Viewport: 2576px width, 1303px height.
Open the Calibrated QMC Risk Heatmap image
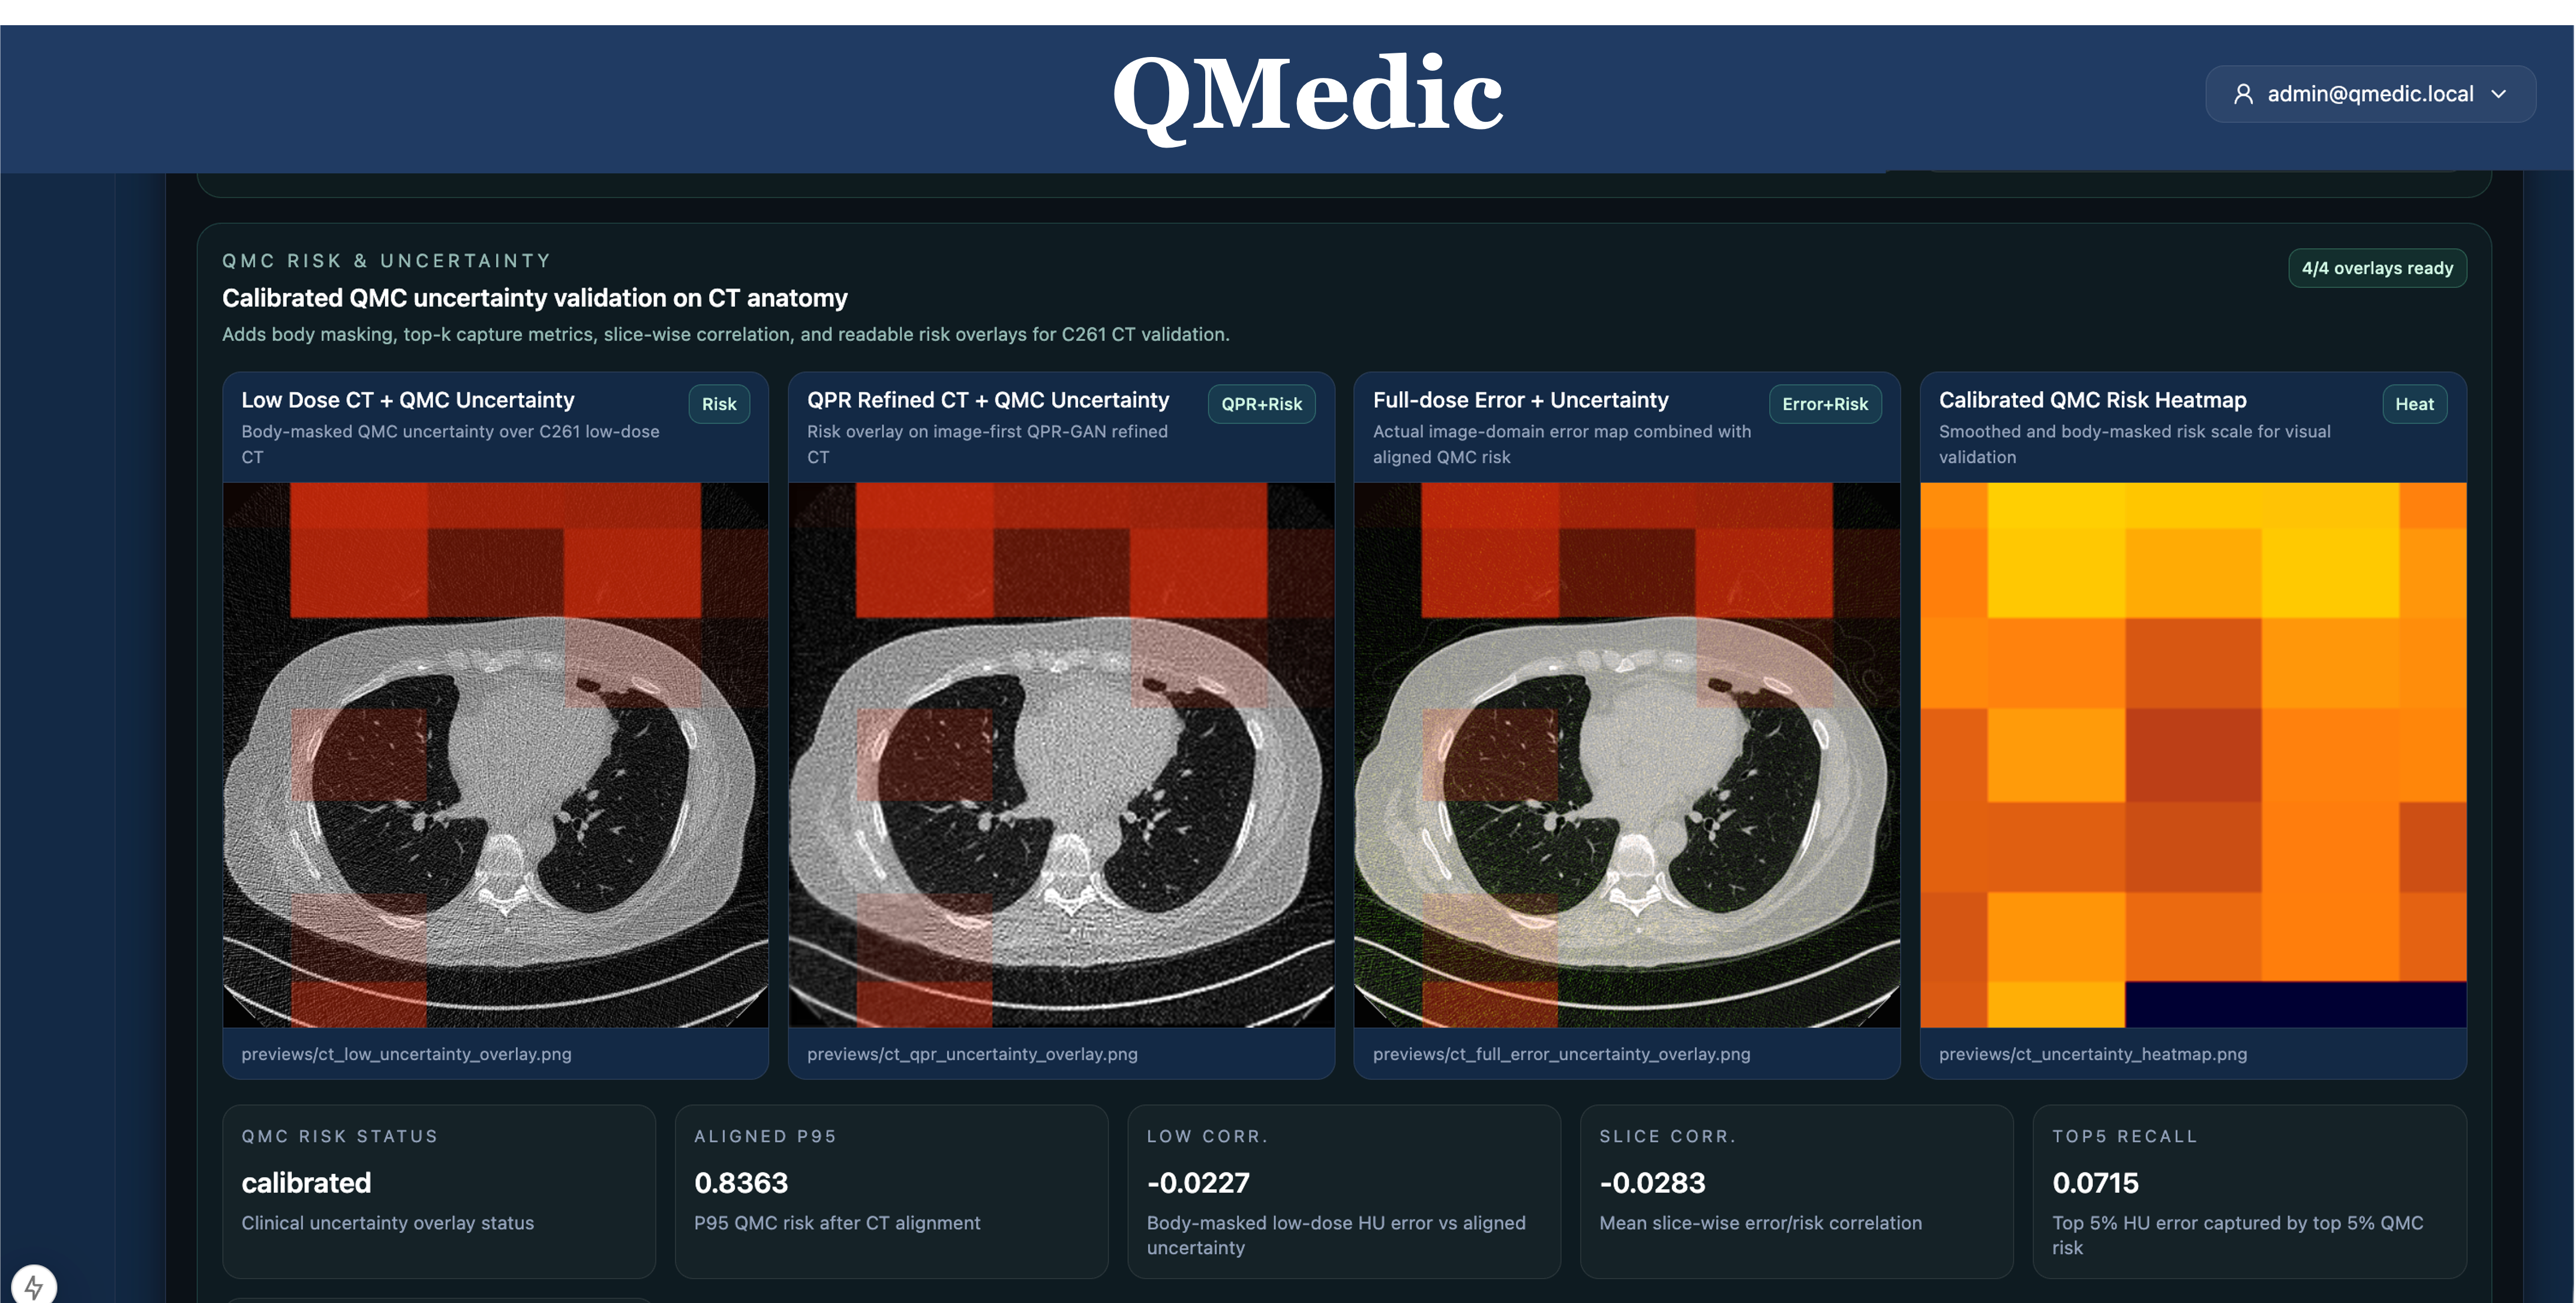pyautogui.click(x=2193, y=755)
